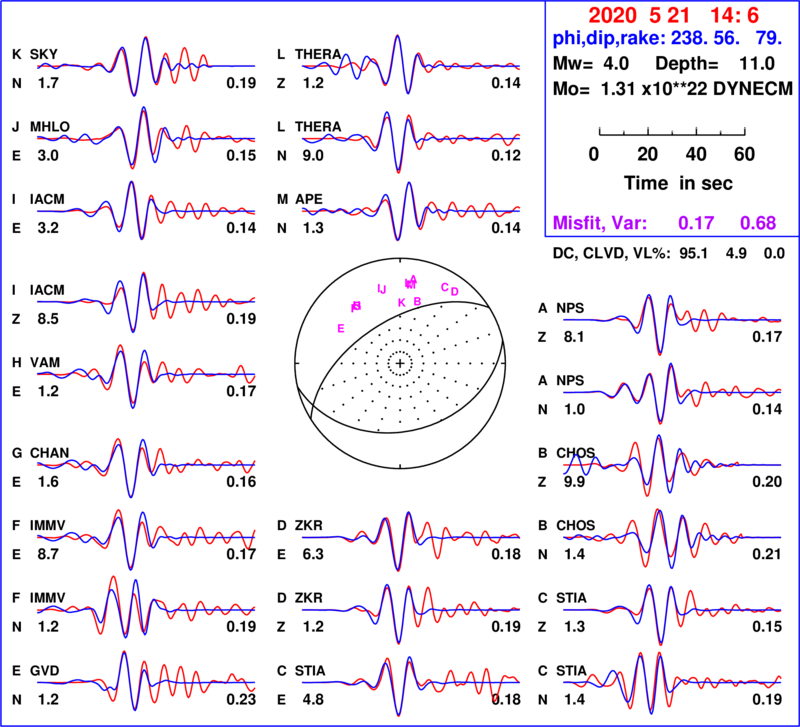Click the GVD misfit value 0.23
This screenshot has height=727, width=800.
(x=241, y=699)
